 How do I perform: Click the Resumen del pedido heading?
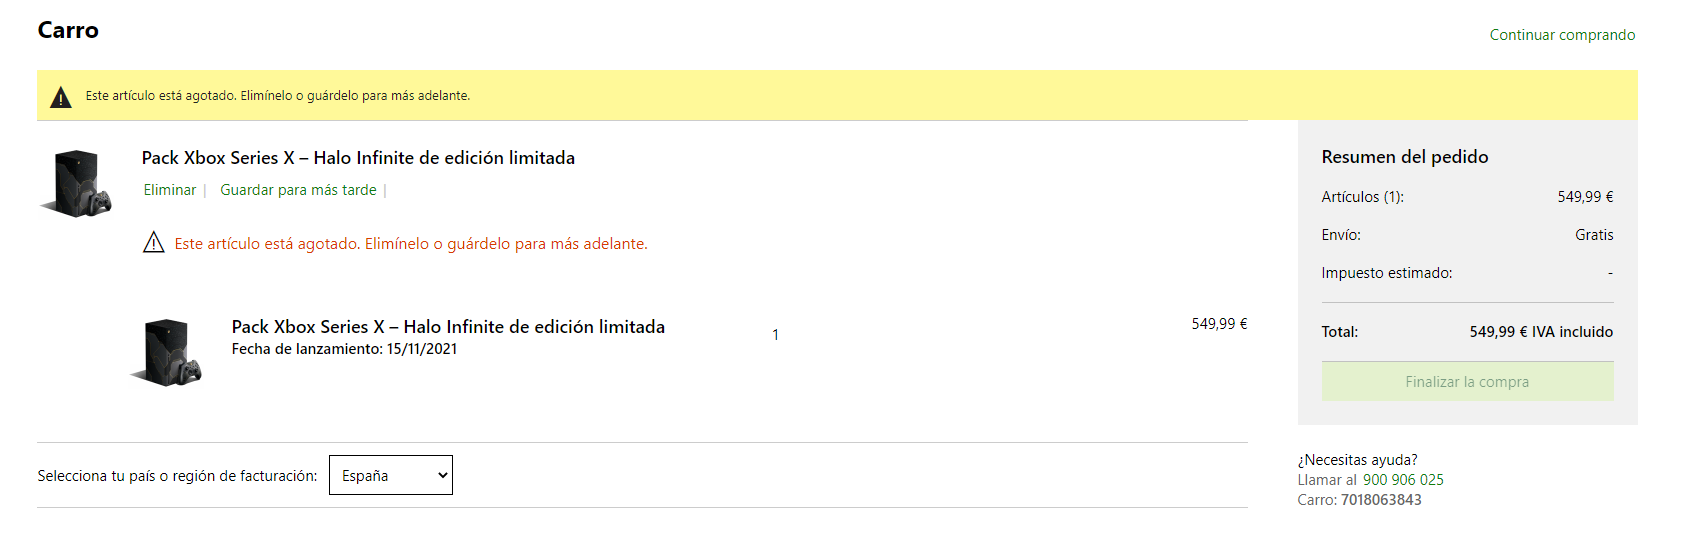(1404, 157)
